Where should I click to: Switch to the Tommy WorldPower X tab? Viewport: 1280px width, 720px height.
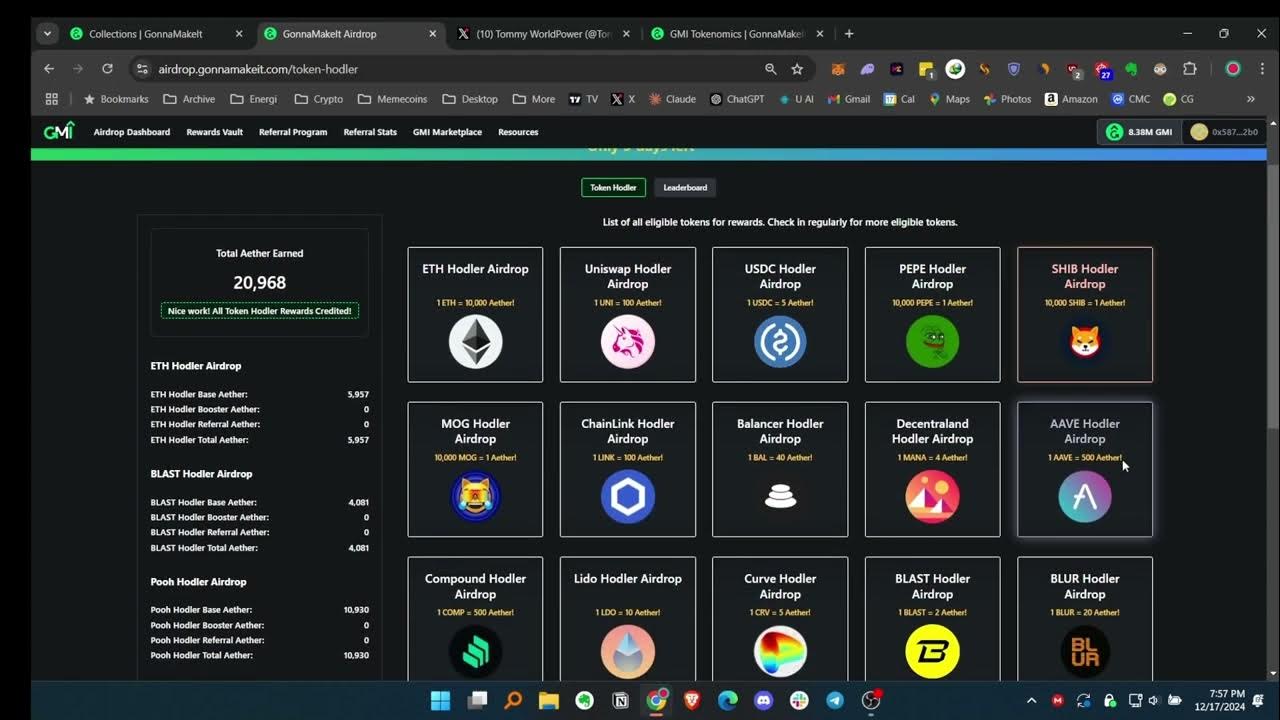coord(545,33)
